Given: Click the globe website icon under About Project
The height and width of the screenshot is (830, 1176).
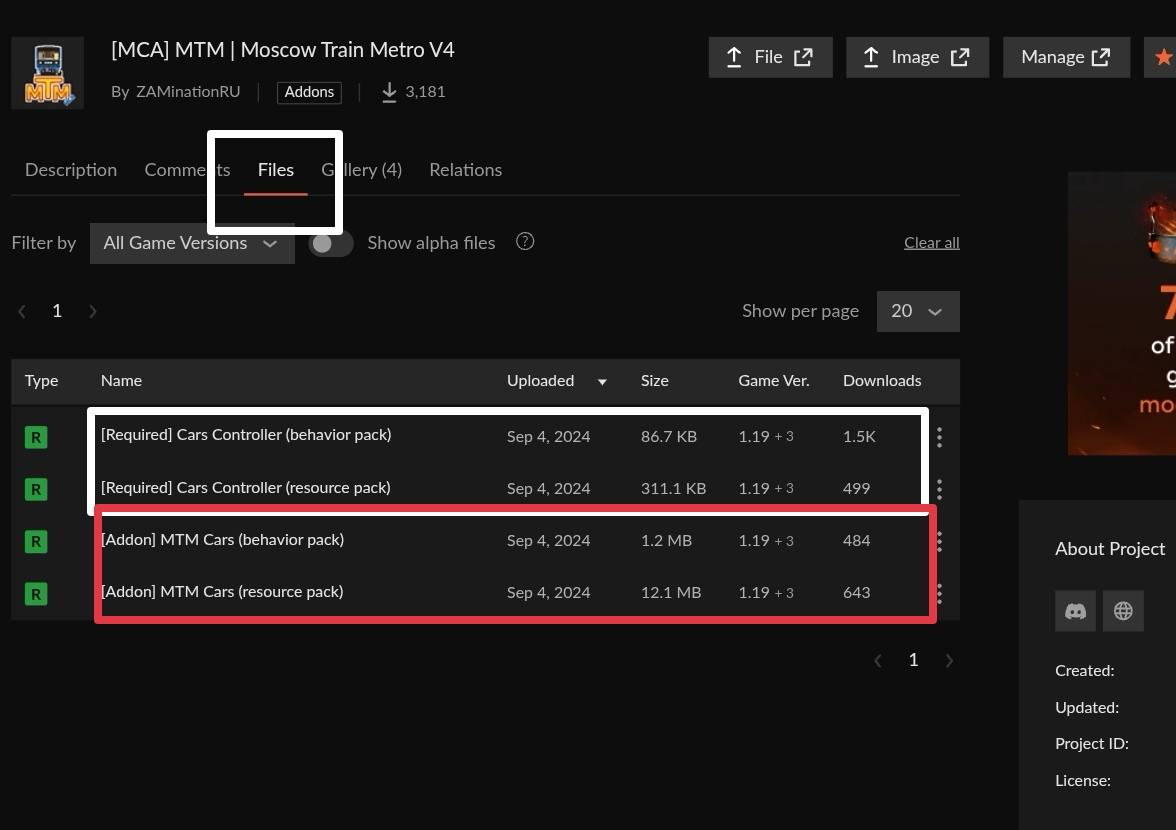Looking at the screenshot, I should coord(1123,611).
